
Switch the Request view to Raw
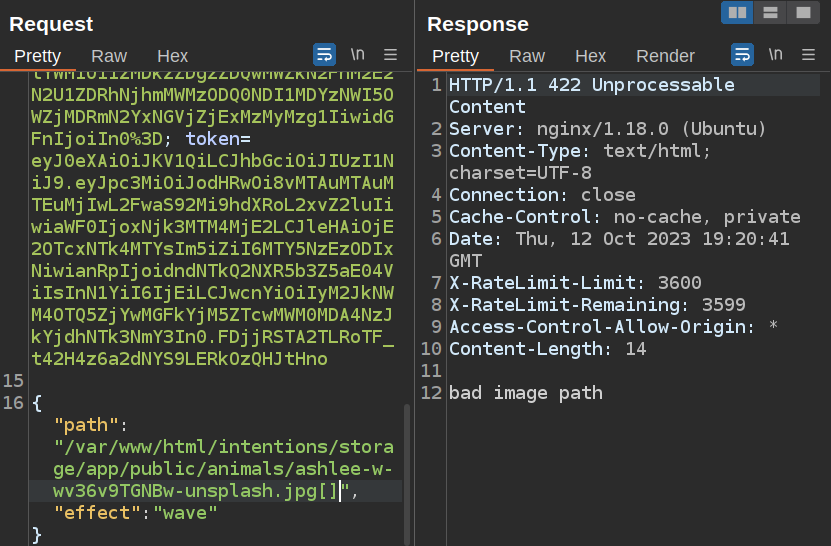click(x=109, y=56)
